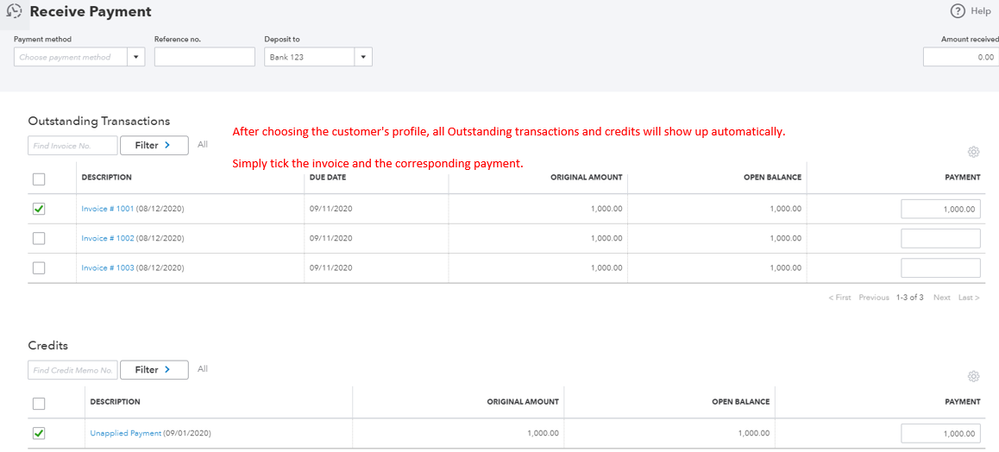The width and height of the screenshot is (999, 452).
Task: Click the Help question mark icon
Action: [958, 11]
